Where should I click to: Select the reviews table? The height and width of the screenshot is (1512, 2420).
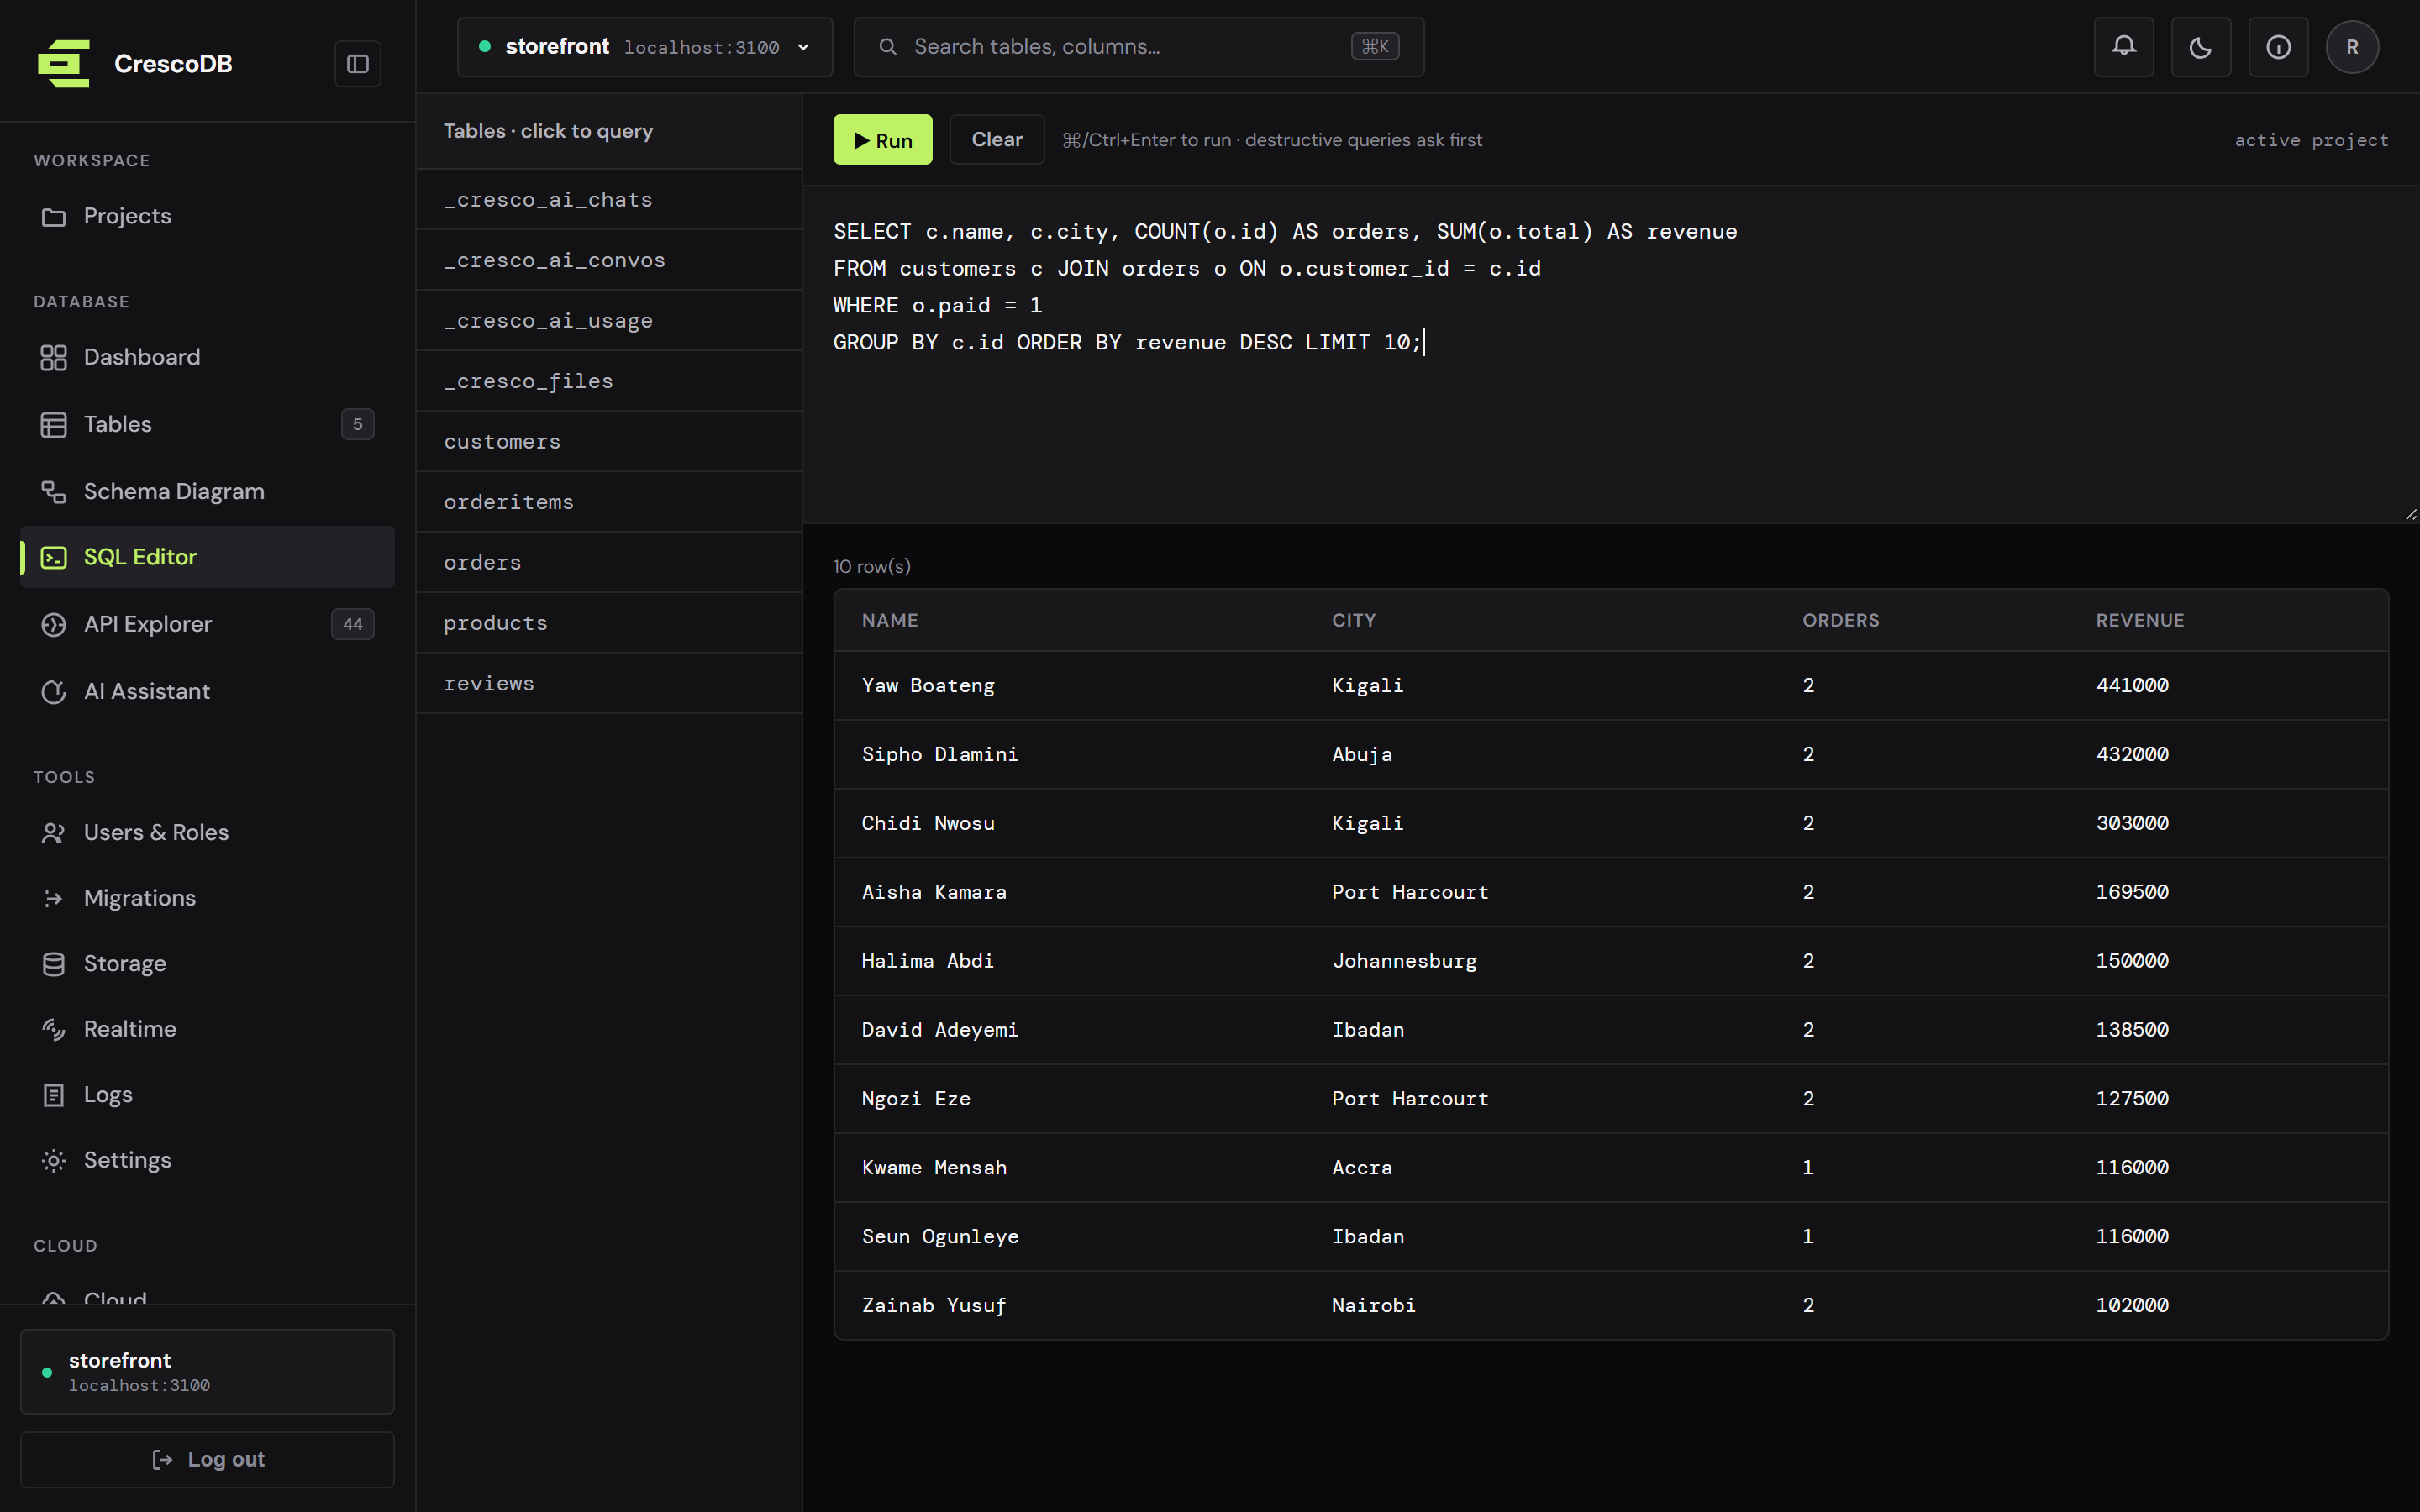coord(609,684)
